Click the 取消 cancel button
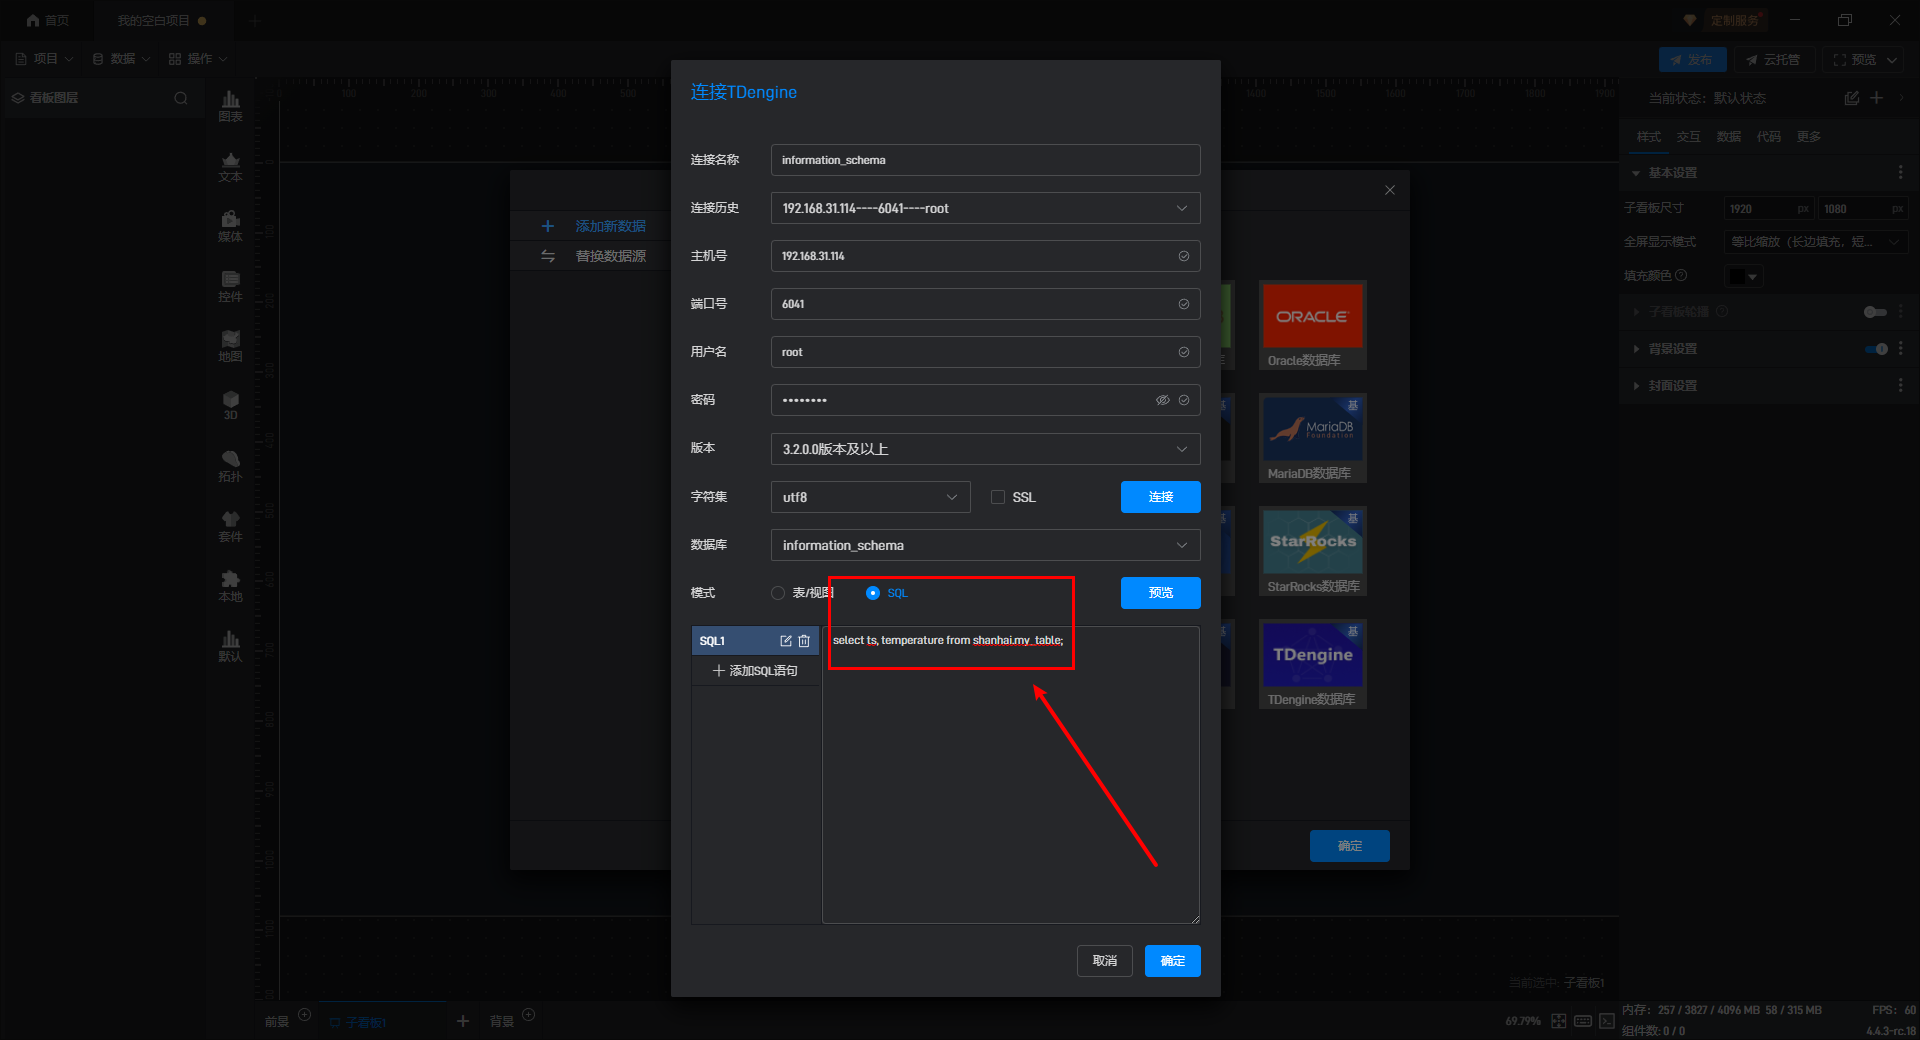This screenshot has height=1040, width=1920. pos(1104,961)
